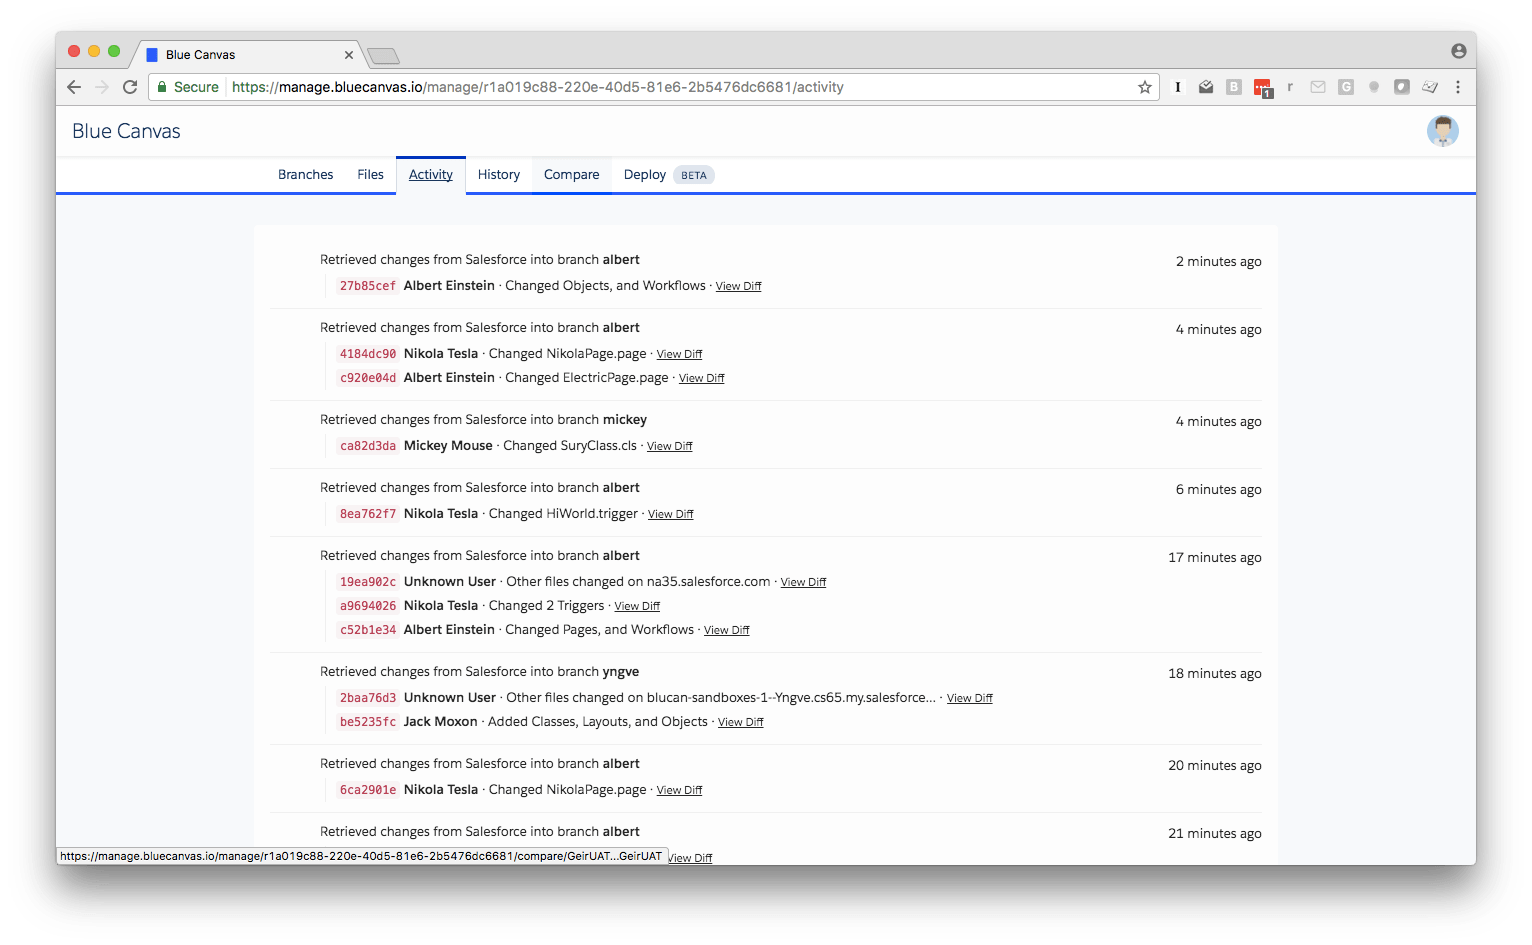Click the '6 minutes ago' timestamp

1218,490
